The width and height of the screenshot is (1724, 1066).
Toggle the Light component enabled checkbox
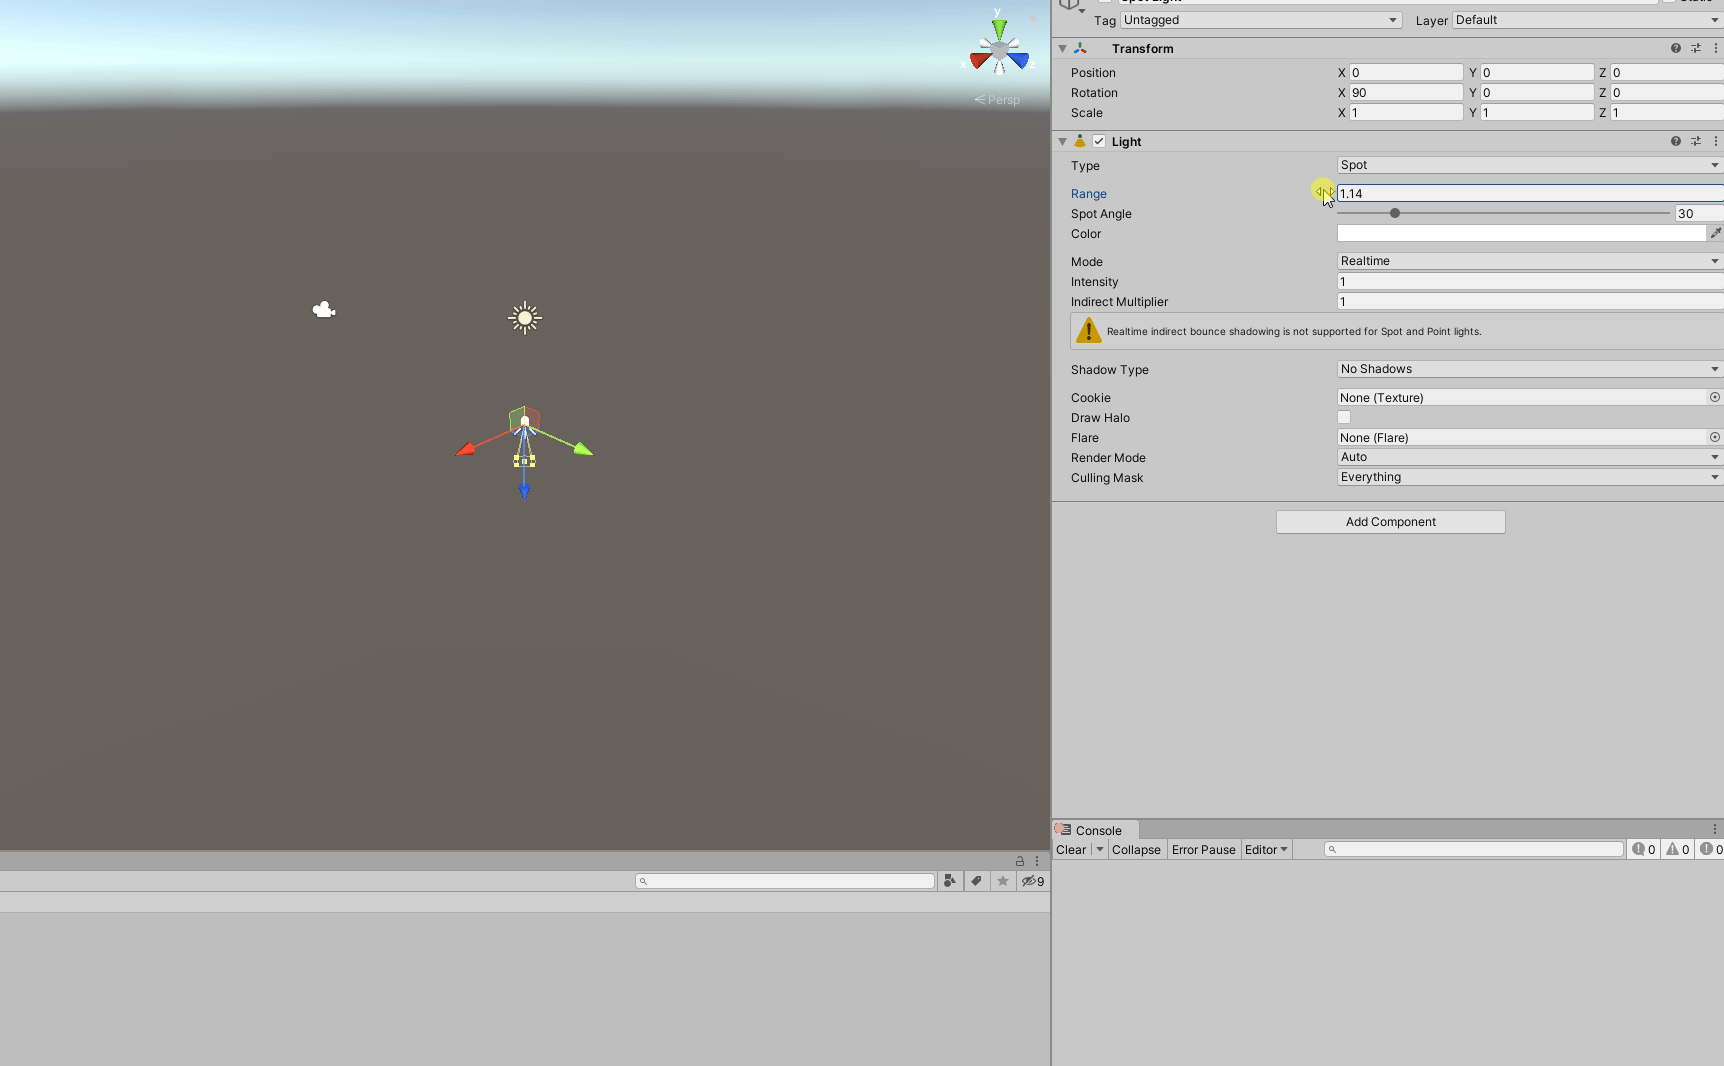[1099, 141]
